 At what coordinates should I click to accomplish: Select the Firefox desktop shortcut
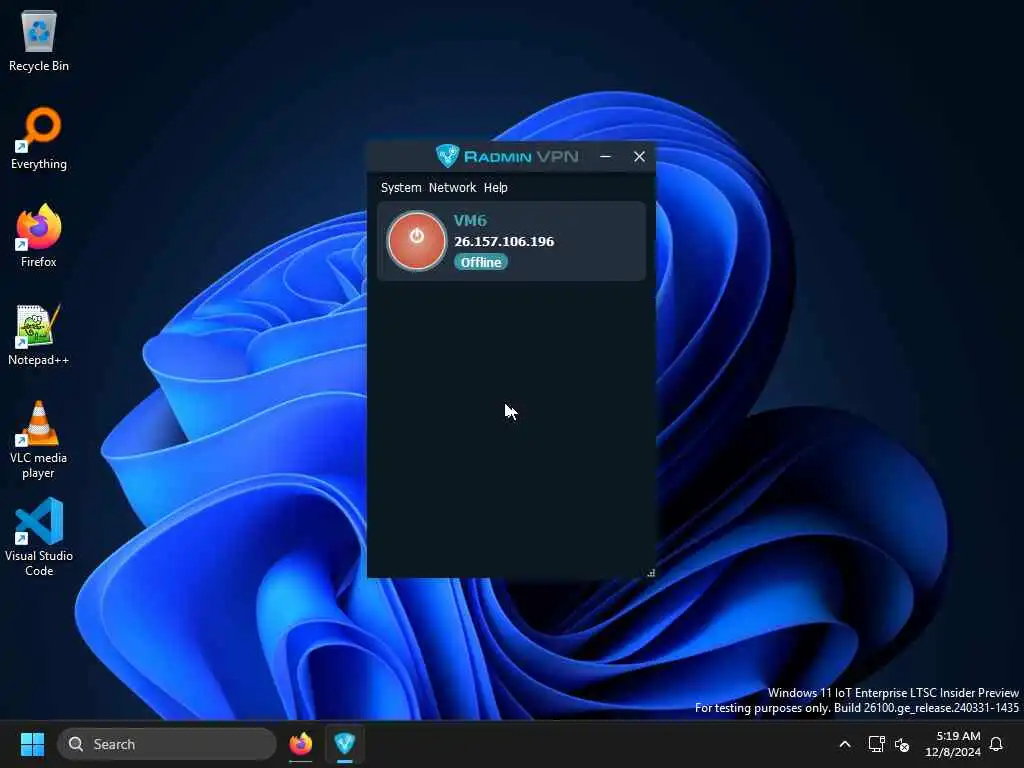pos(39,236)
